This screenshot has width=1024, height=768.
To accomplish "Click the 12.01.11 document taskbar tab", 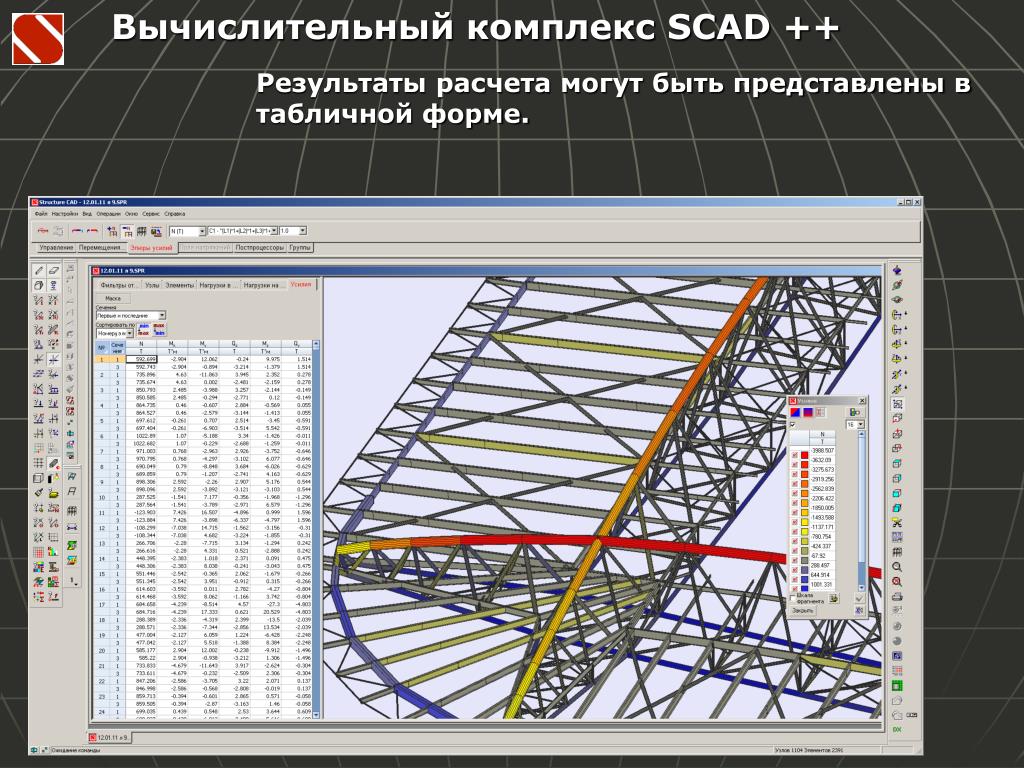I will (x=110, y=737).
